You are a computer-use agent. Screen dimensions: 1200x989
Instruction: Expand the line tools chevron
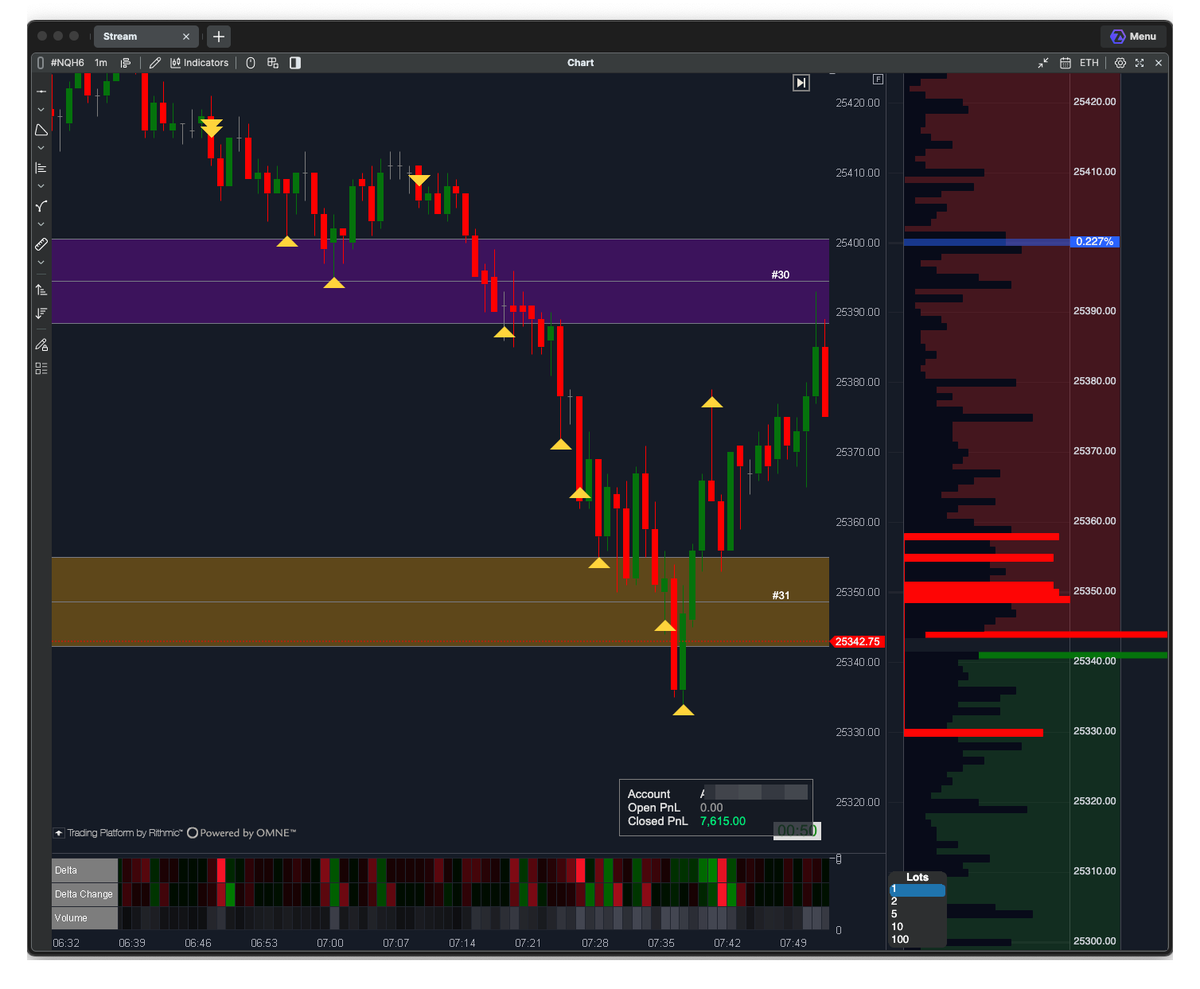(41, 109)
